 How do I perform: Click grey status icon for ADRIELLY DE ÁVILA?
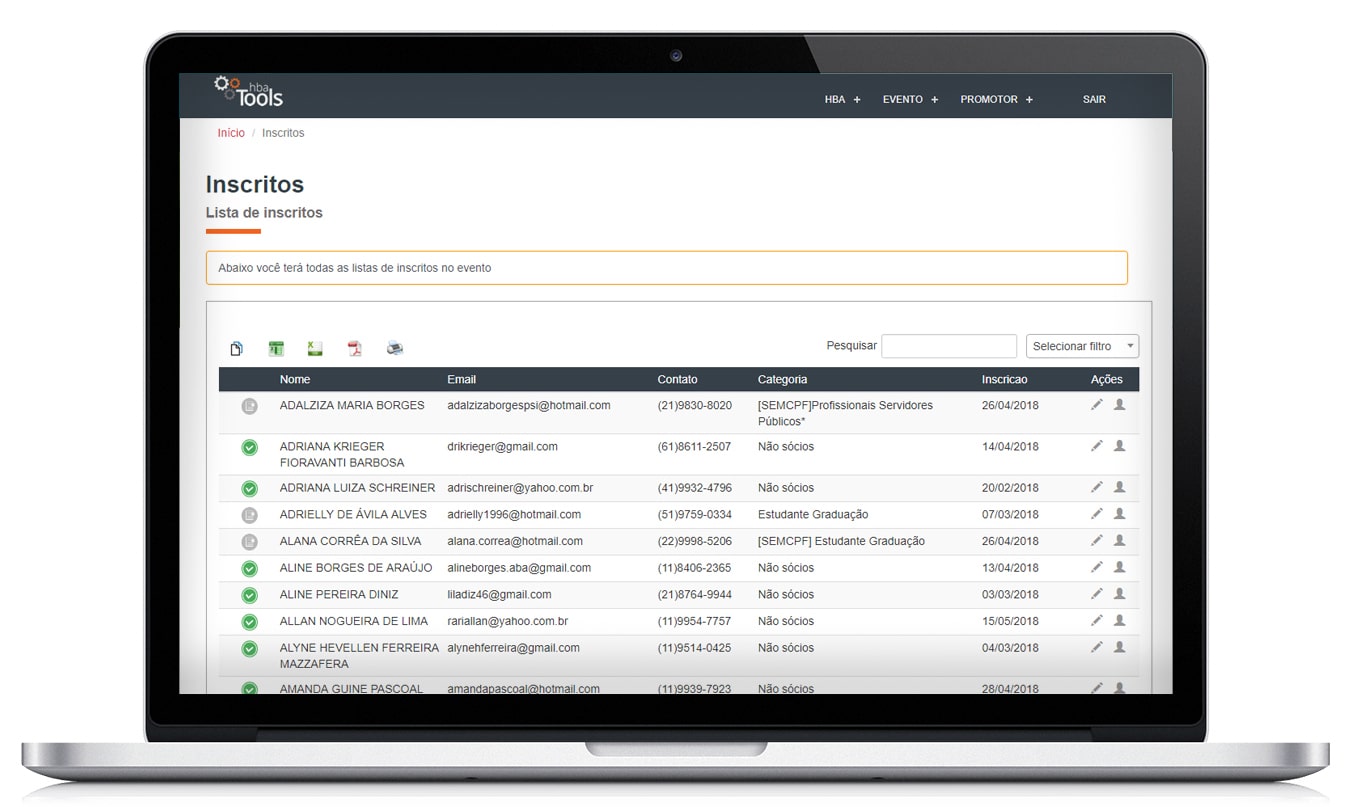[x=249, y=515]
